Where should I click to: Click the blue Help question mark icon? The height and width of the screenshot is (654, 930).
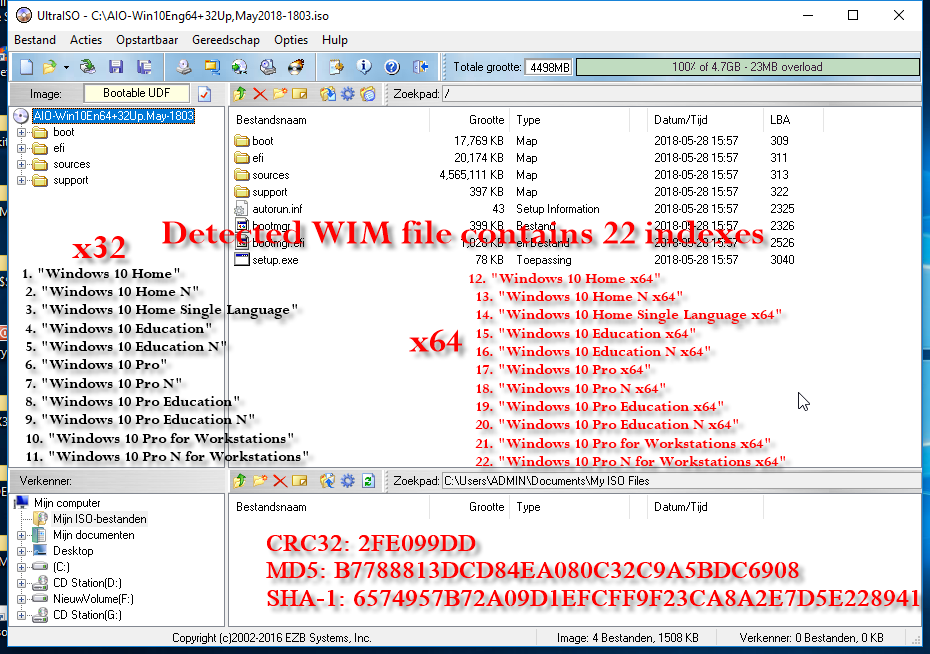[392, 67]
